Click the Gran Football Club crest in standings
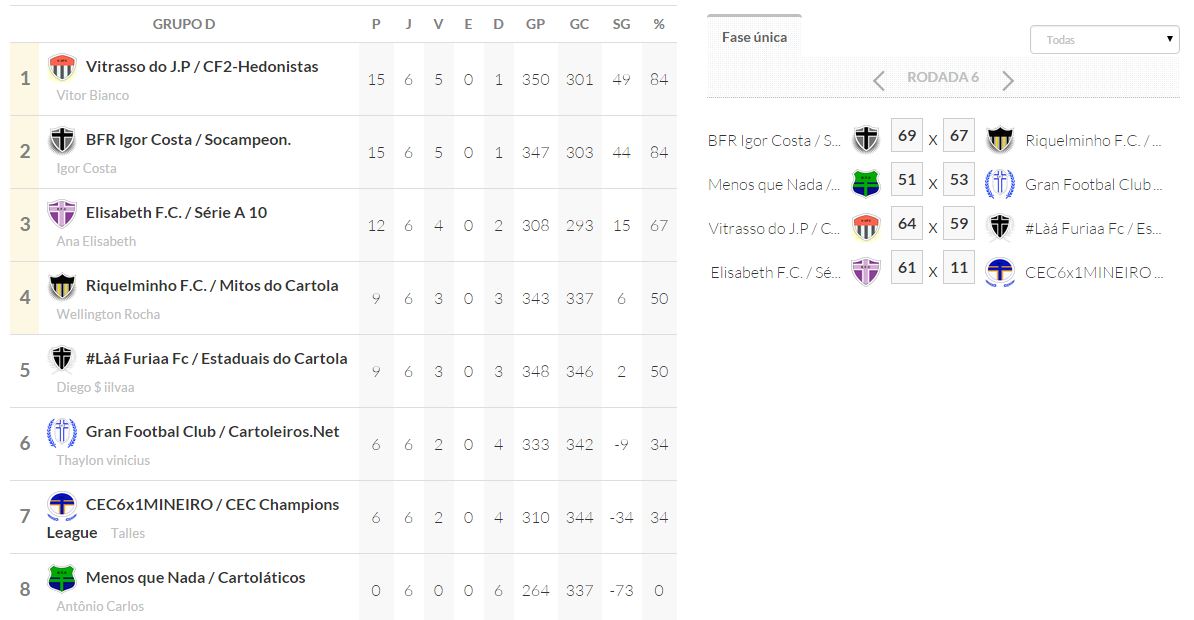The image size is (1194, 620). [62, 433]
